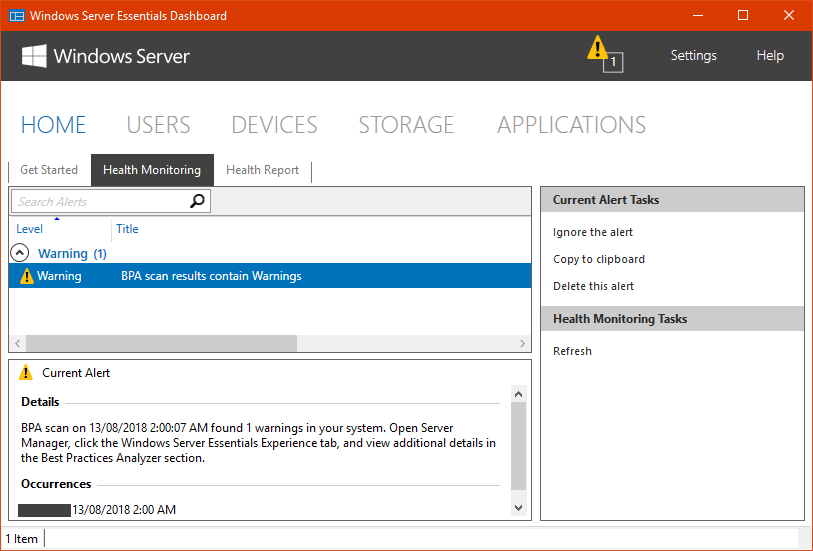Open the HOME section
Image resolution: width=813 pixels, height=551 pixels.
tap(53, 125)
